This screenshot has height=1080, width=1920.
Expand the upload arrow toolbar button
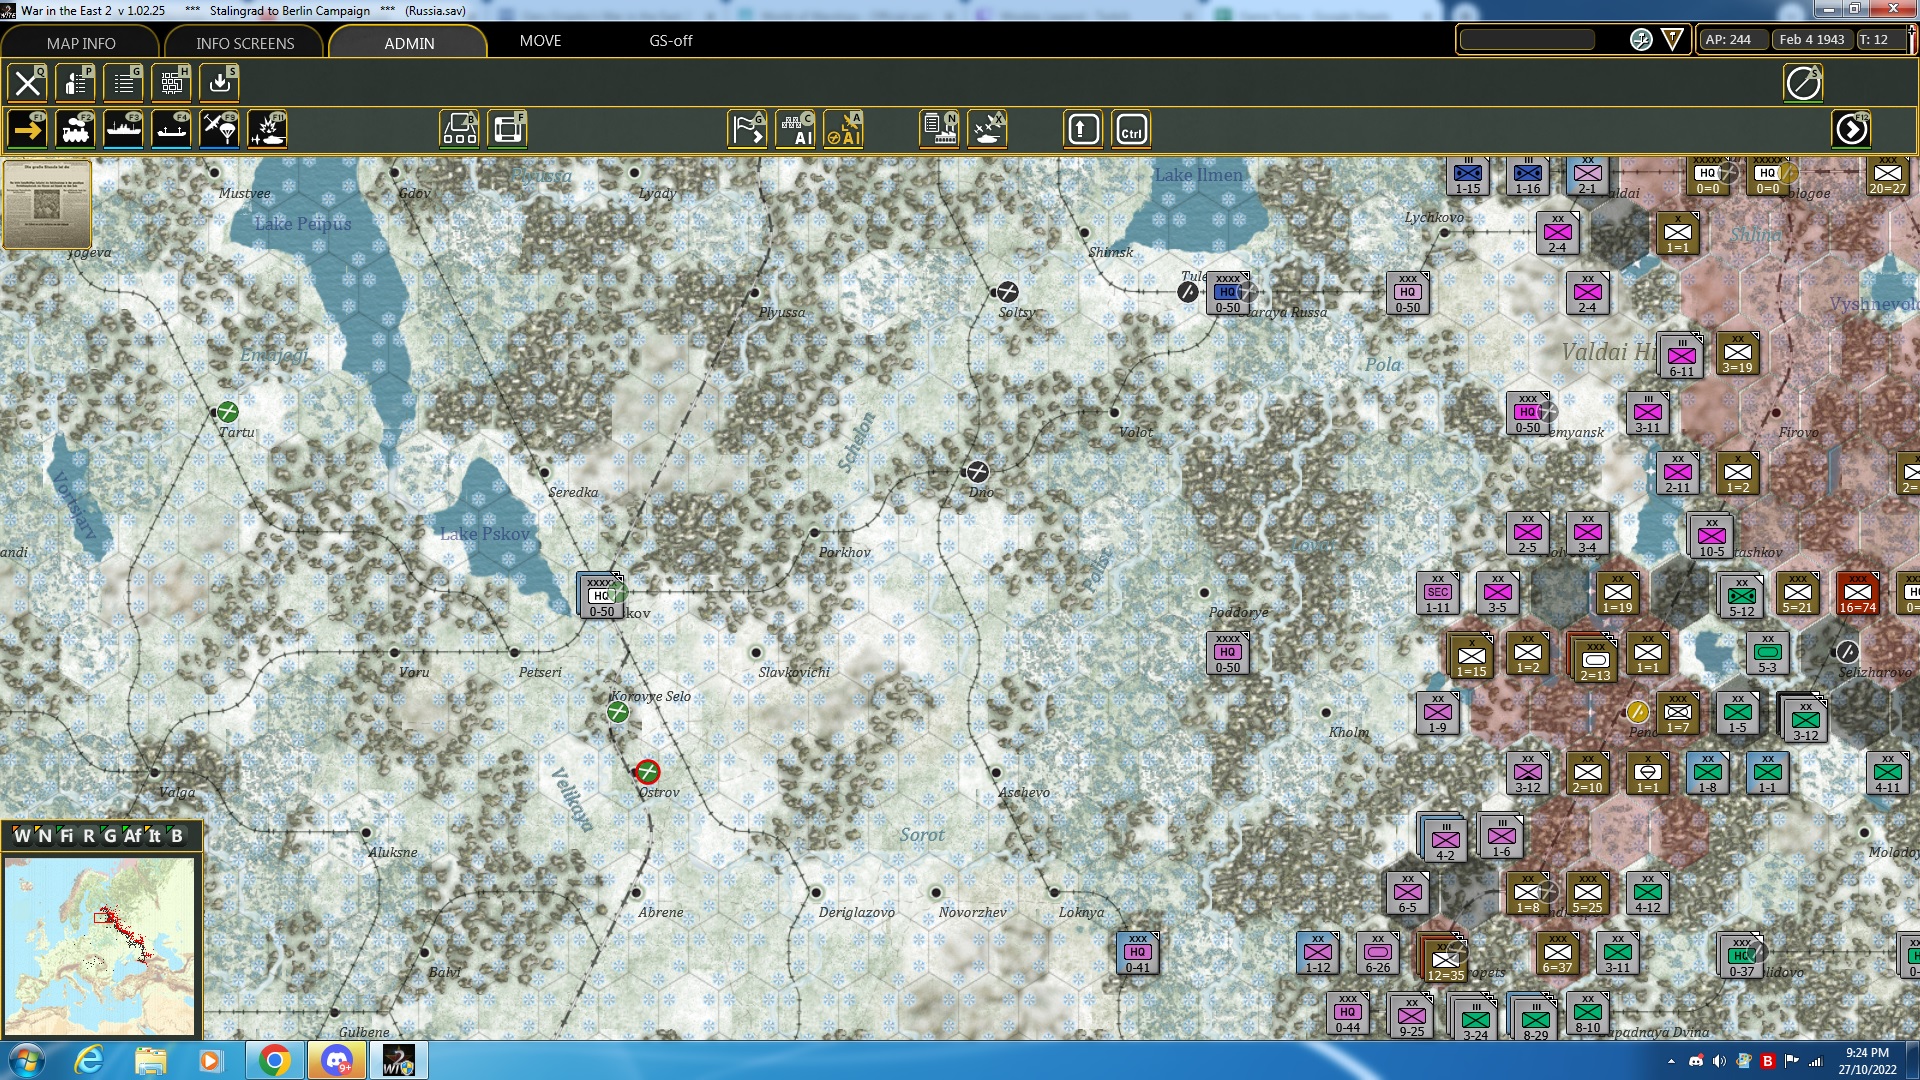click(1083, 130)
